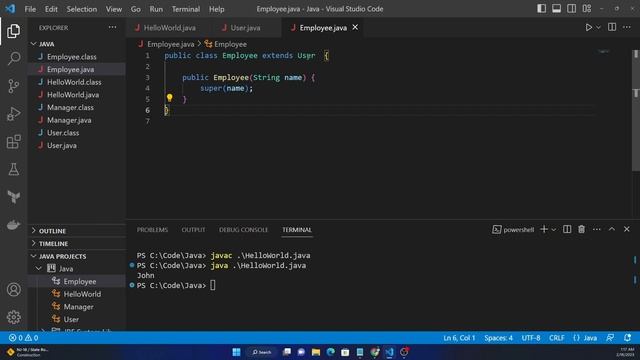Click taskbar Search box
The height and width of the screenshot is (360, 640).
tap(262, 352)
